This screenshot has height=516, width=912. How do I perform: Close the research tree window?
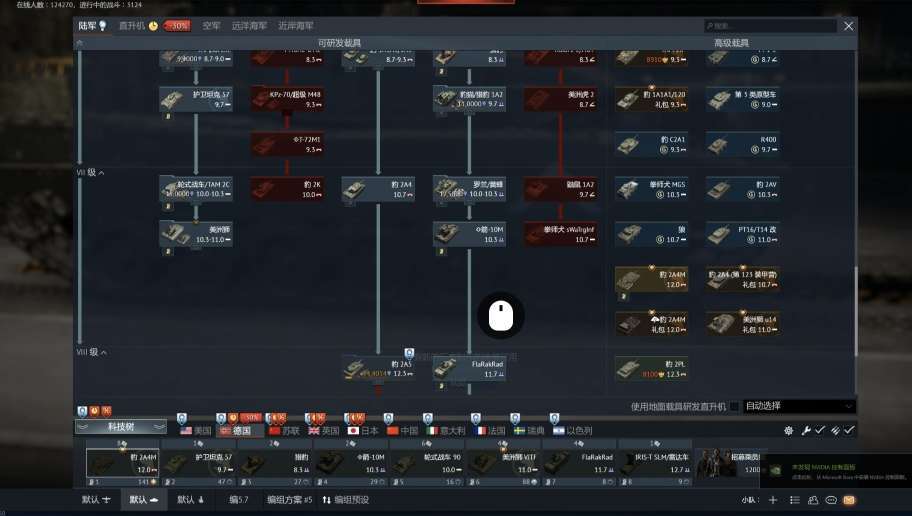tap(849, 26)
